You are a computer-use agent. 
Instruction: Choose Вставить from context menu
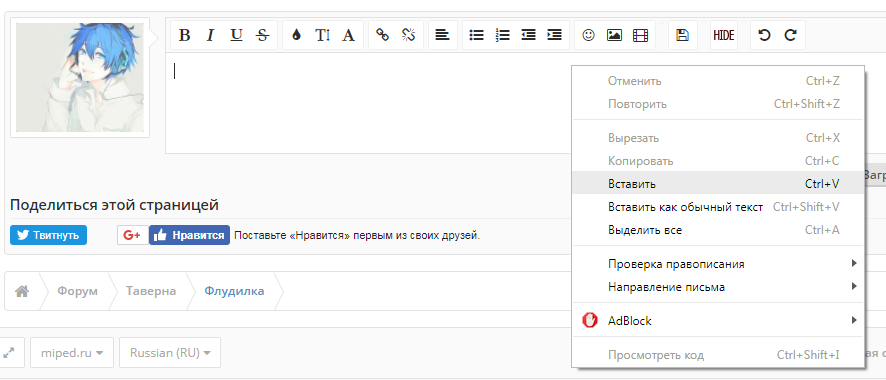(x=718, y=184)
